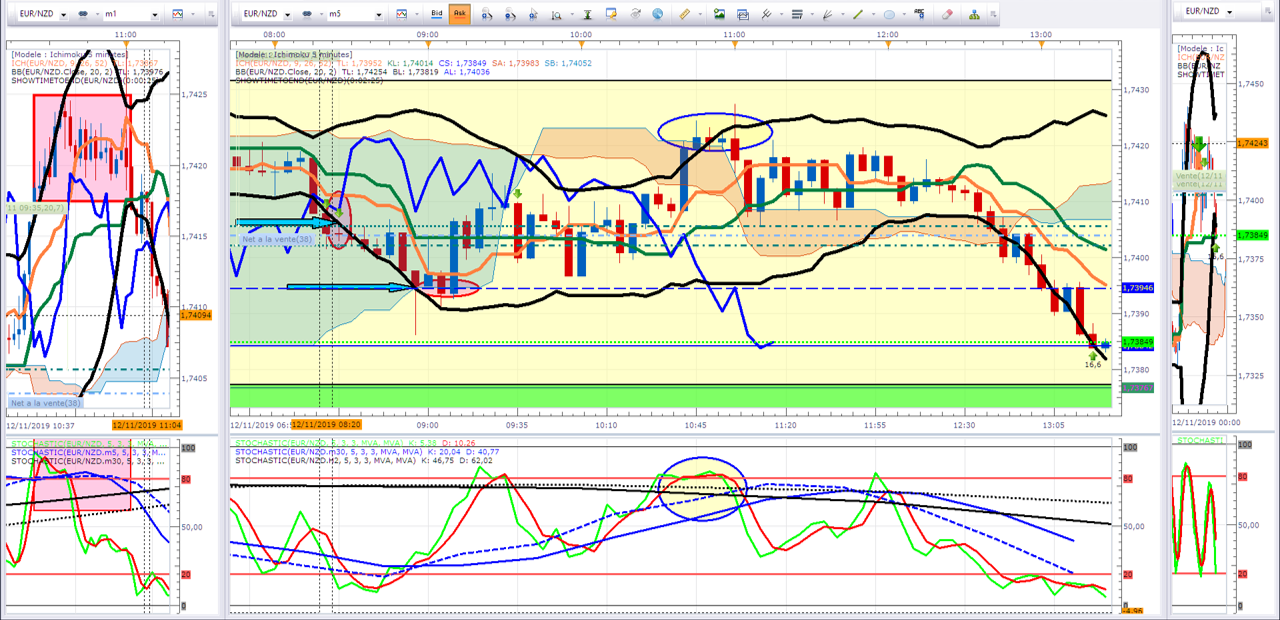Screen dimensions: 1280x620
Task: Click chain-link icon in m1 chart toolbar
Action: click(x=83, y=14)
